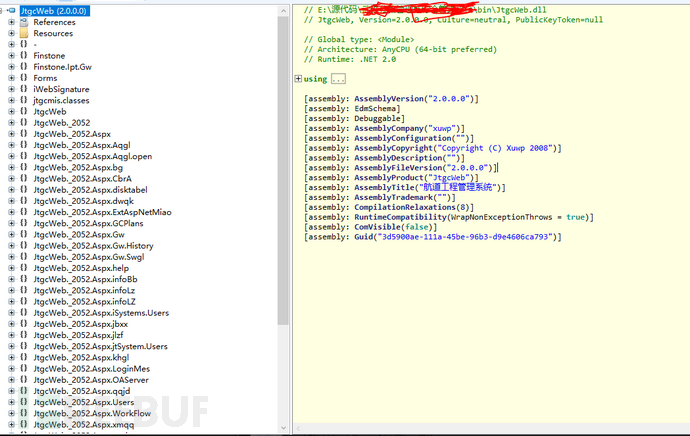Expand the Resources node

point(11,33)
